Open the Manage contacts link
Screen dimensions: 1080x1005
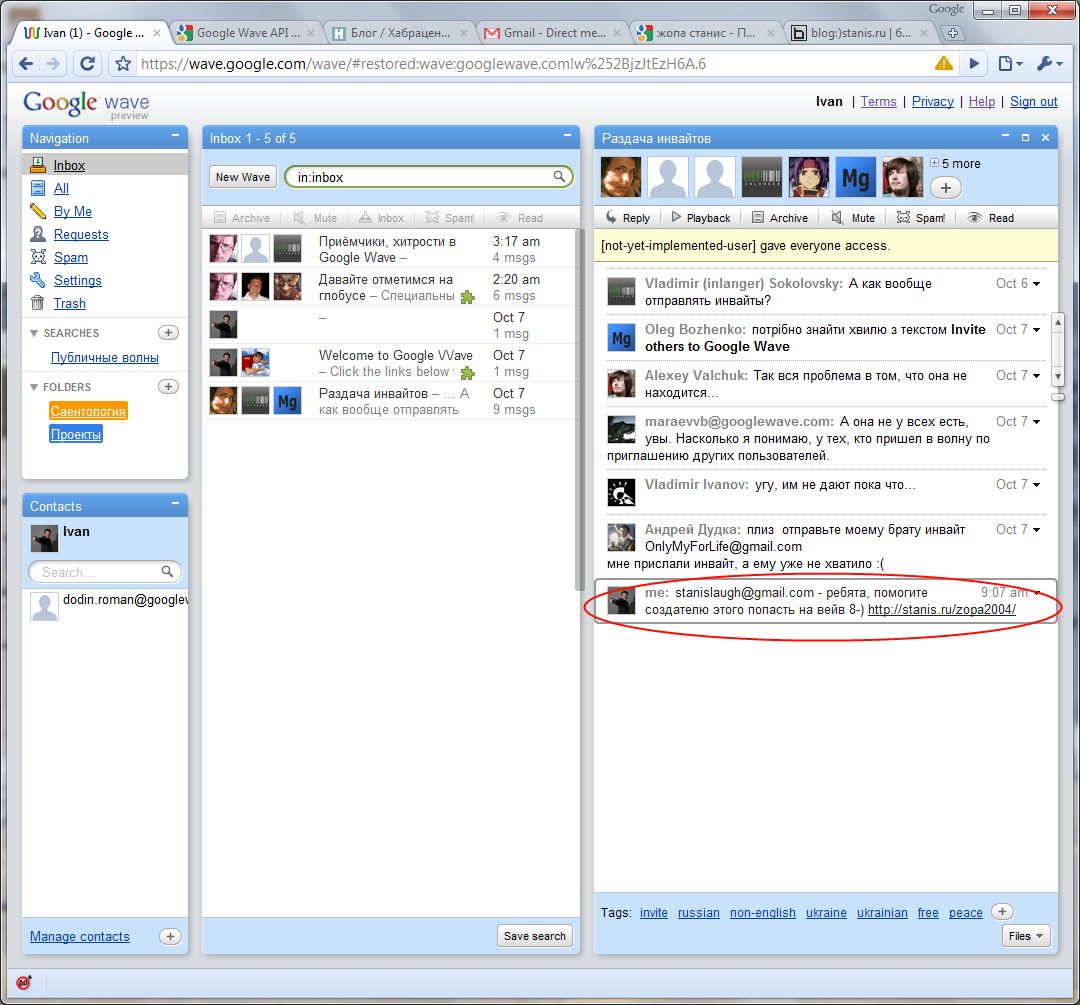[x=80, y=936]
